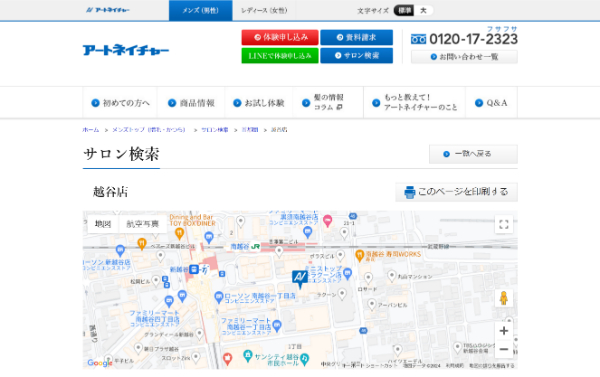
Task: Click the Art Nature salon map marker
Action: click(x=300, y=279)
